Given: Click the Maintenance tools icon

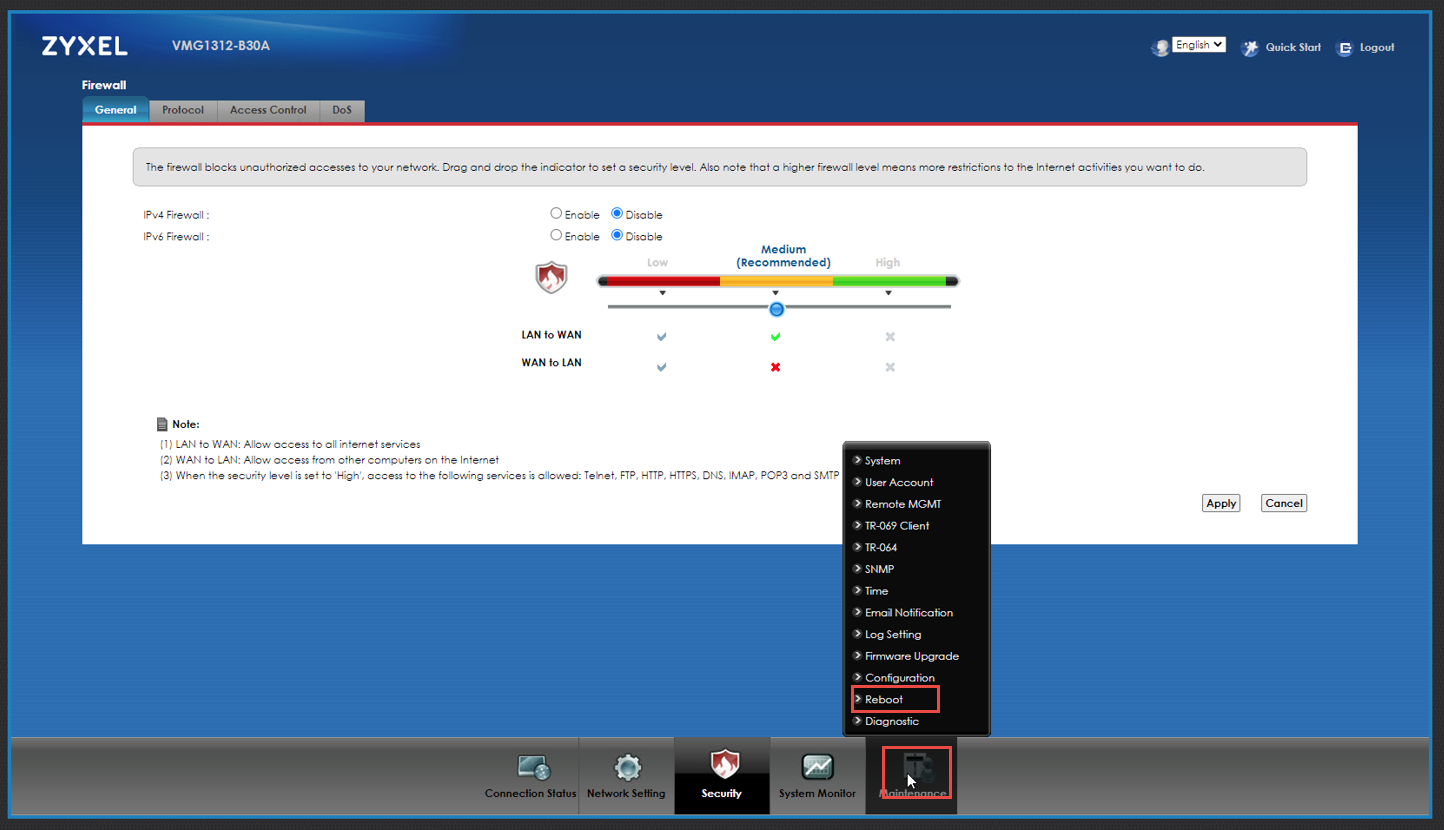Looking at the screenshot, I should click(x=916, y=768).
